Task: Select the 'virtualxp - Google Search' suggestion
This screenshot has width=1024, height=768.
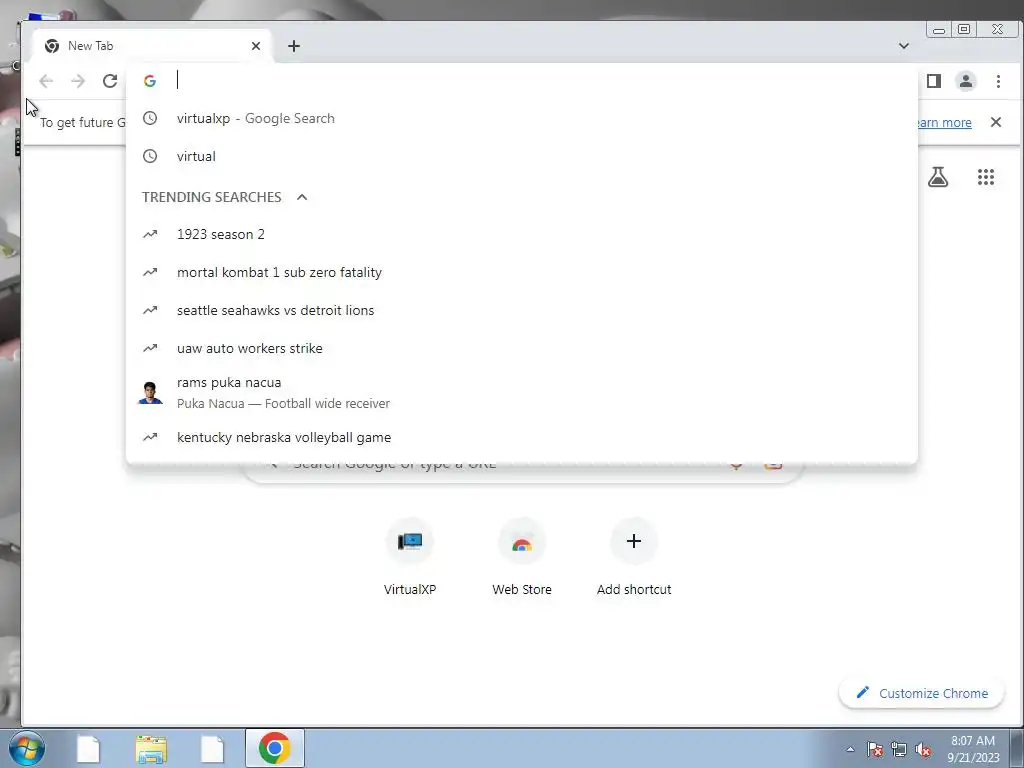Action: pos(522,118)
